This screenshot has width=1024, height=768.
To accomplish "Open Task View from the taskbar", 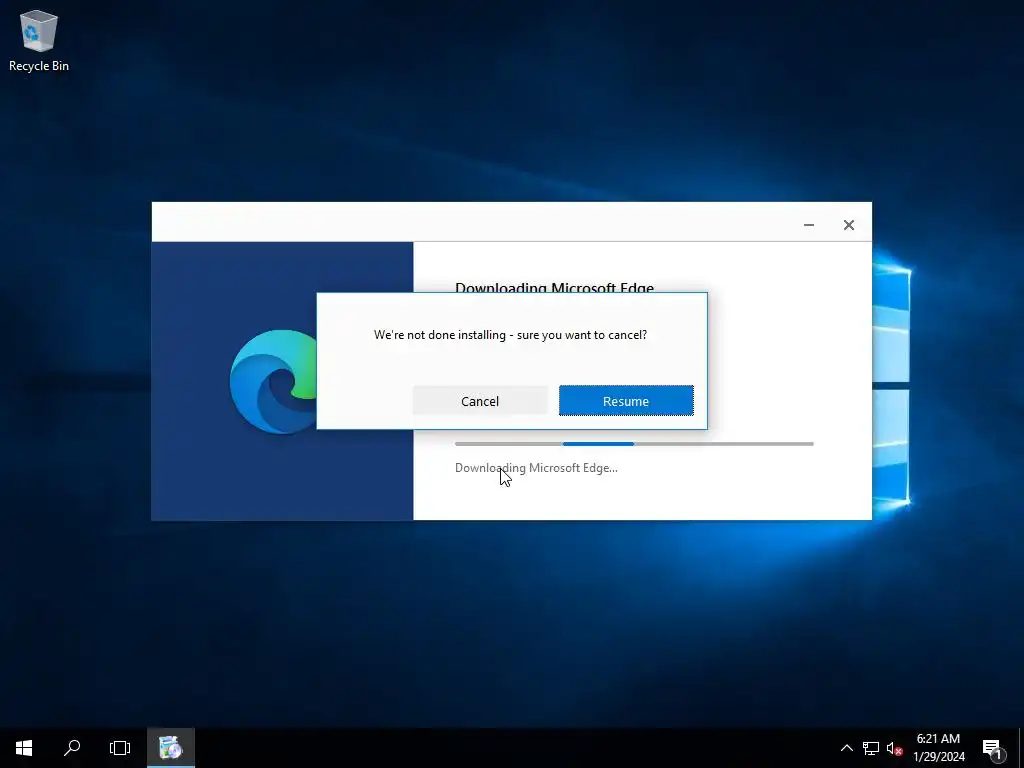I will 120,748.
